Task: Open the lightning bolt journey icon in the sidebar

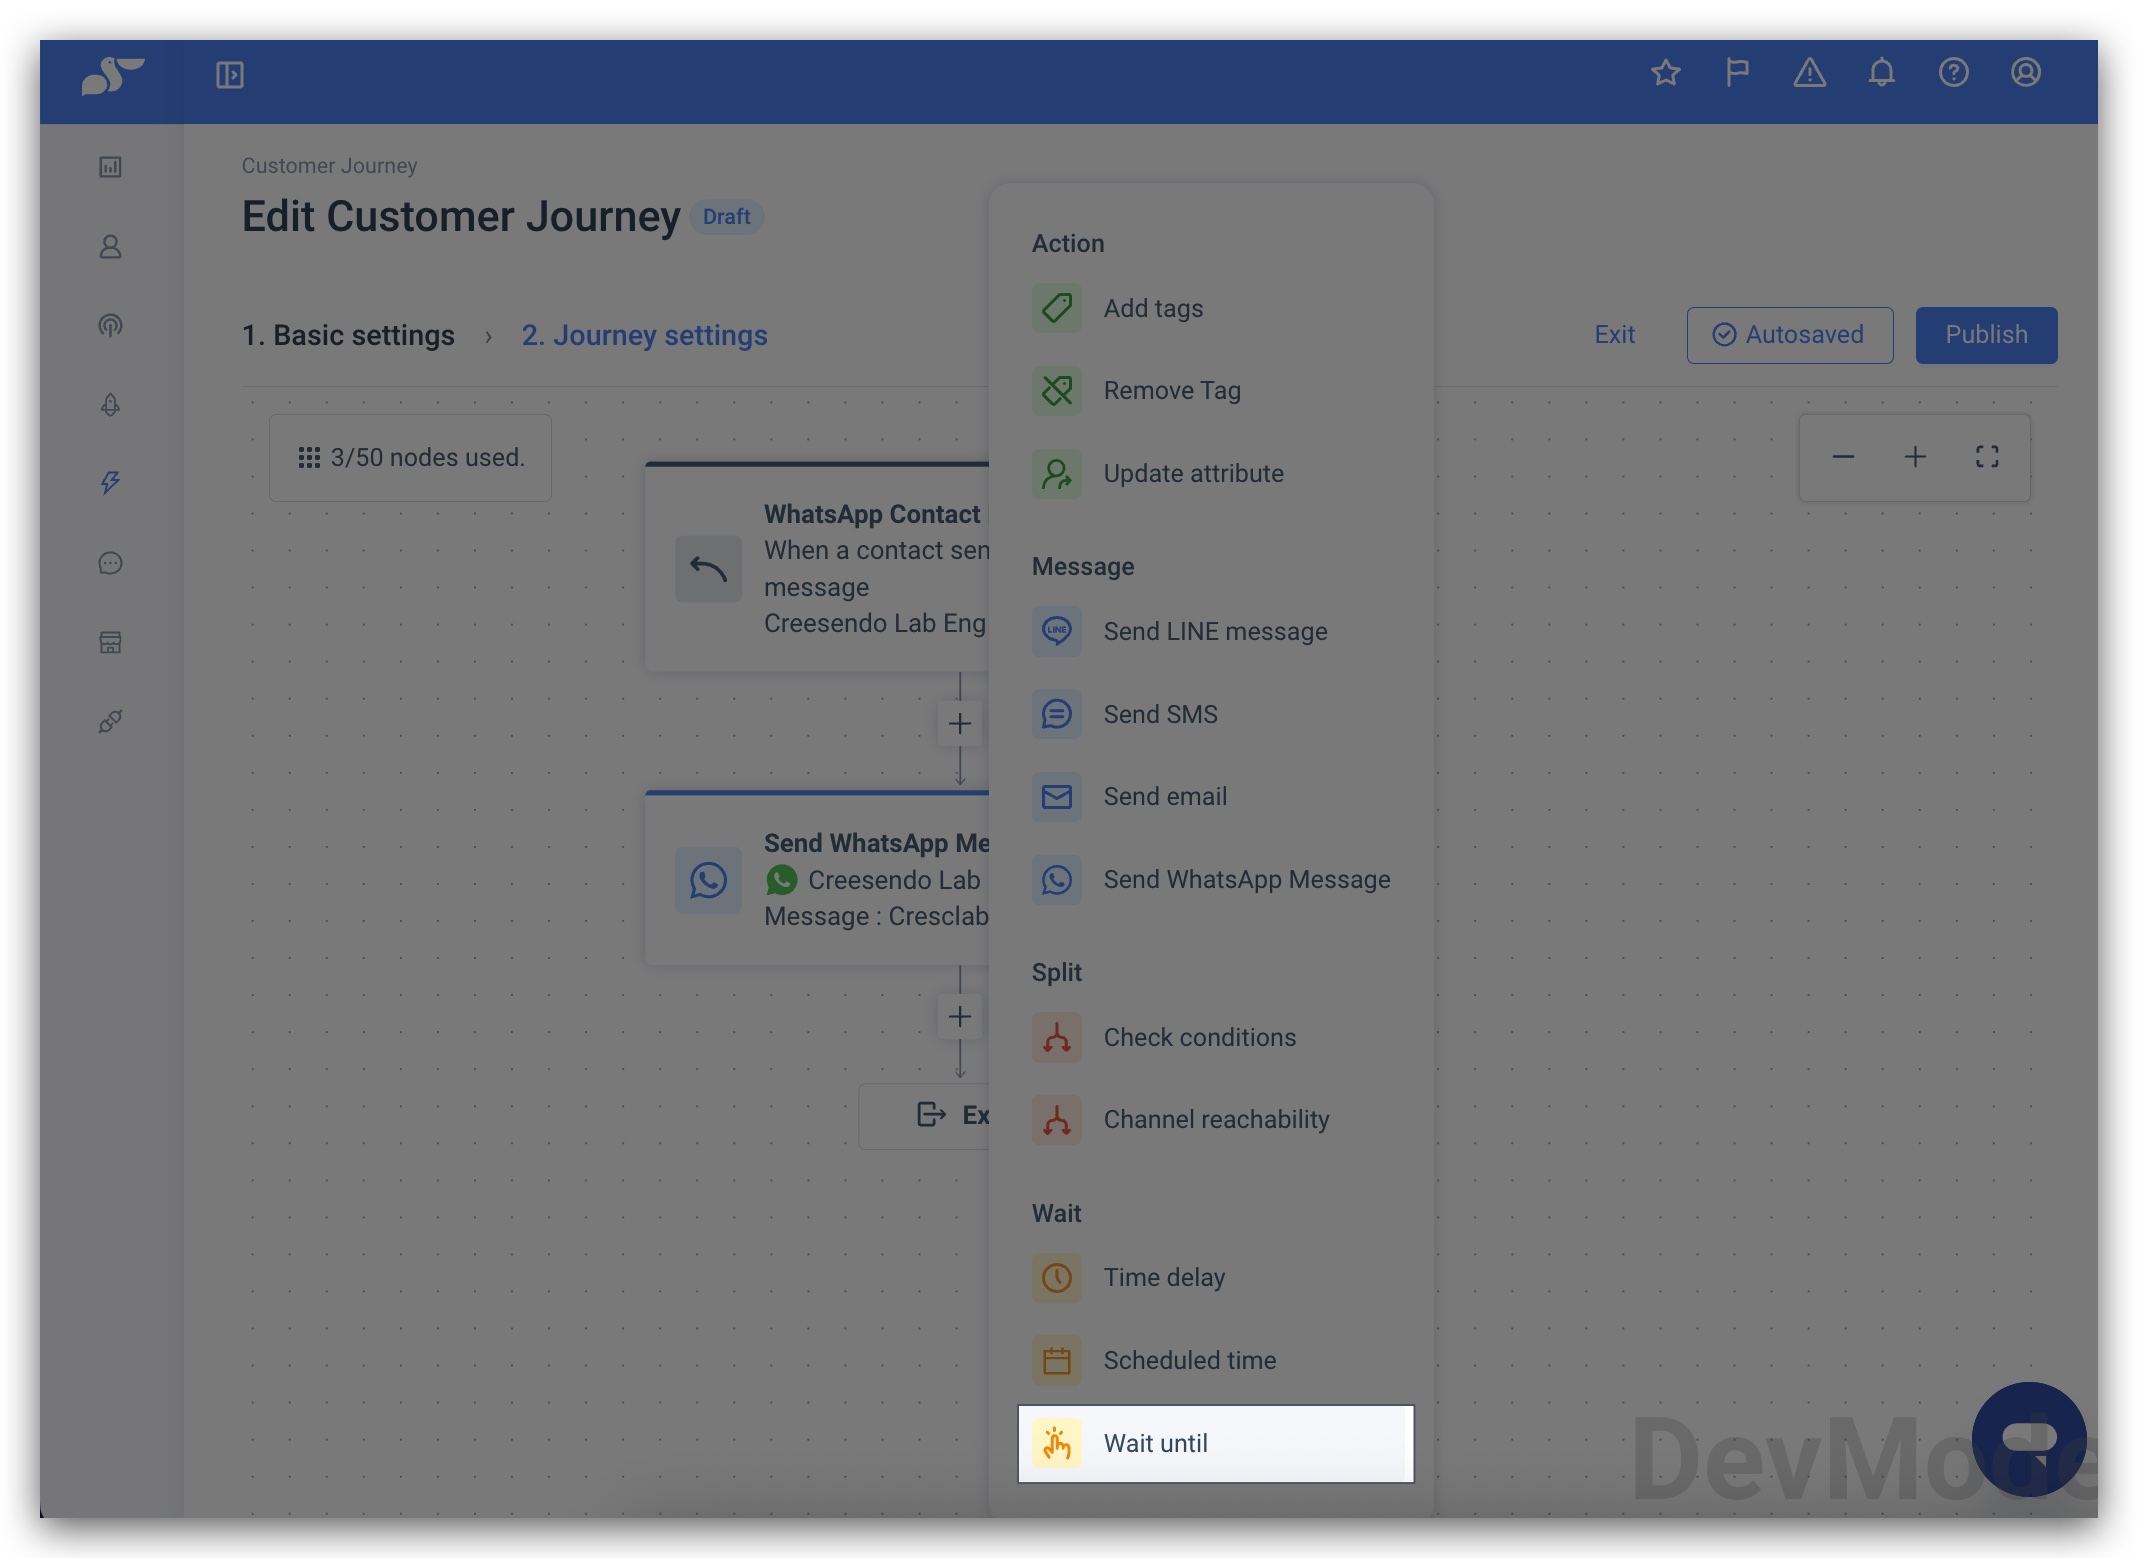Action: 111,483
